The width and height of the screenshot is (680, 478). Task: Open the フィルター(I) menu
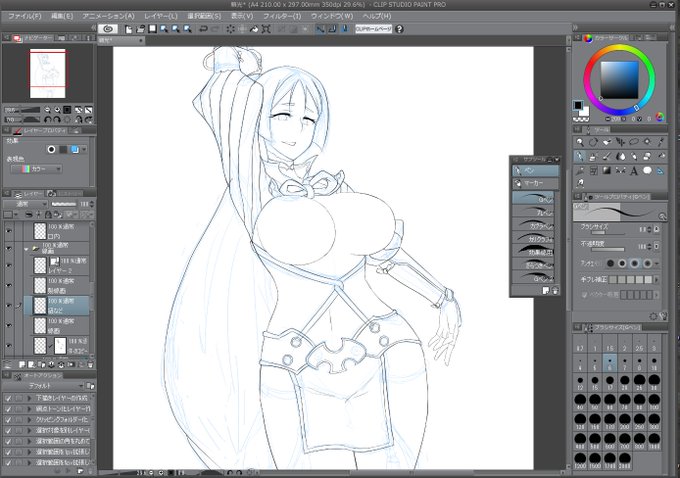point(282,16)
